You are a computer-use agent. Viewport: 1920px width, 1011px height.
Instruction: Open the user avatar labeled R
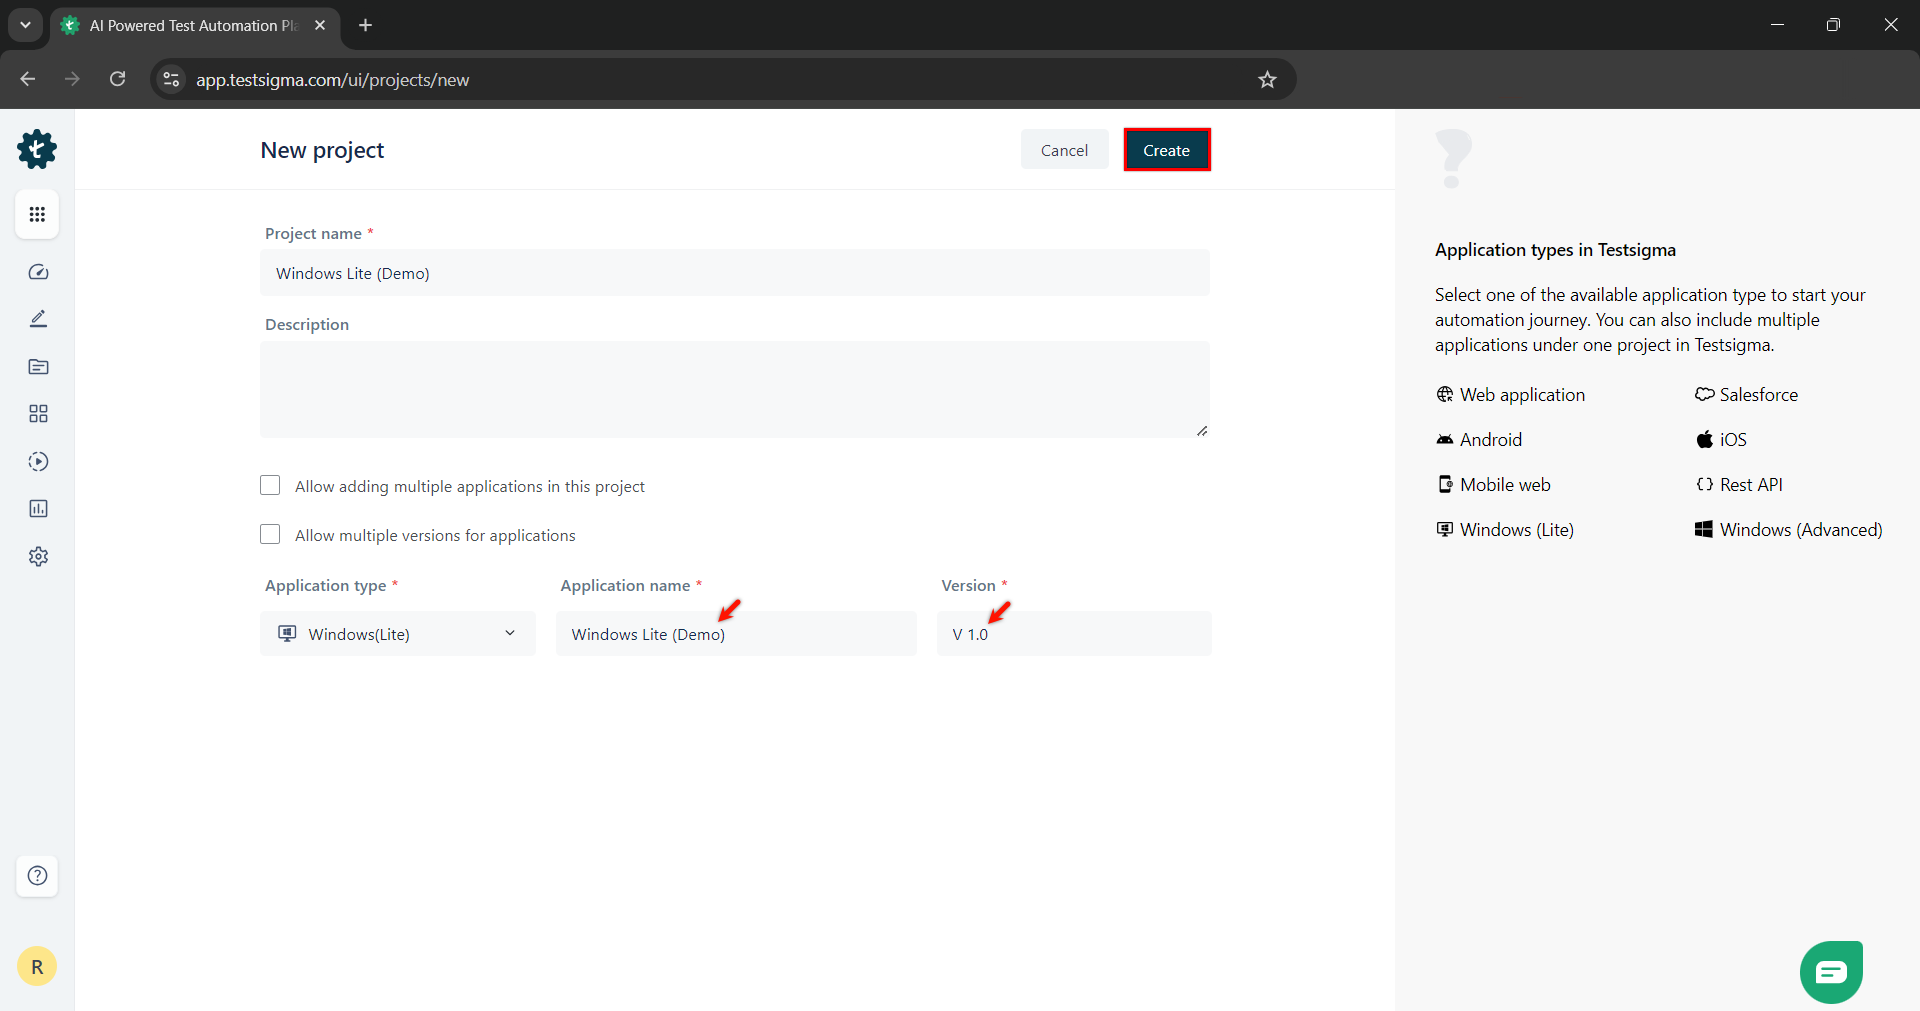tap(37, 967)
